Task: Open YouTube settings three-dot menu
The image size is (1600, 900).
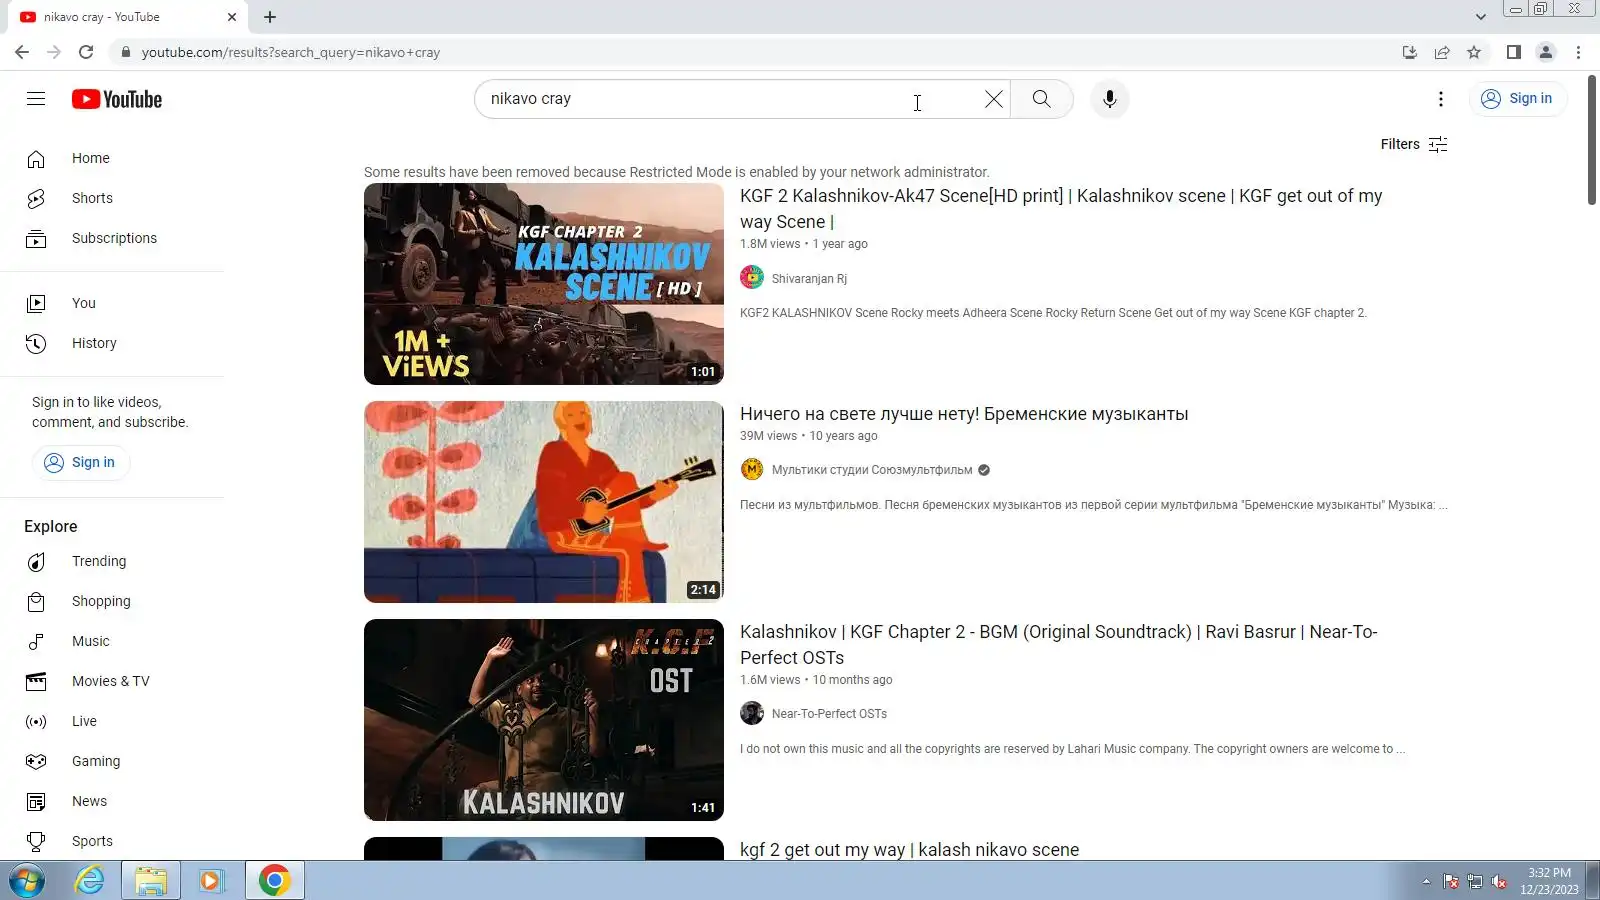Action: pos(1440,99)
